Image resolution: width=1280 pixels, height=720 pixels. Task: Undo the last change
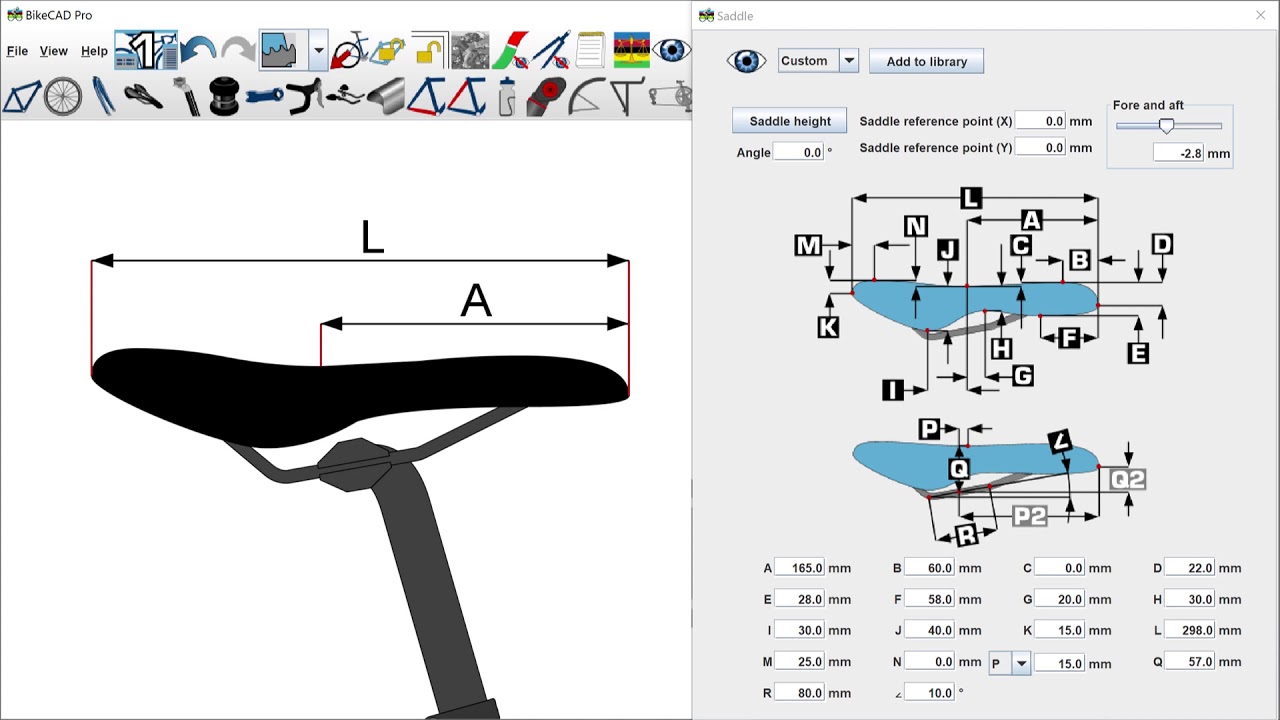[x=199, y=50]
